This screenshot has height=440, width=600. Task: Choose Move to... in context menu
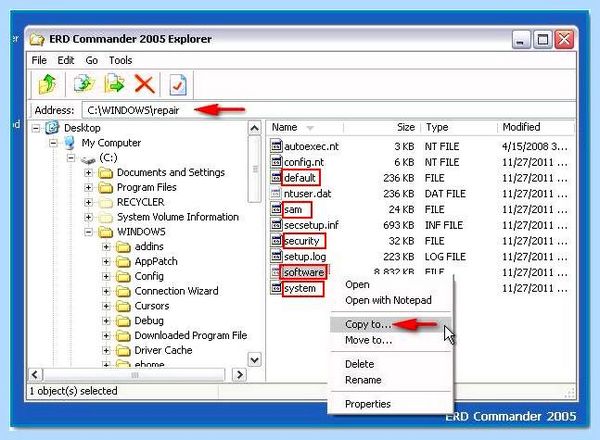(x=390, y=340)
